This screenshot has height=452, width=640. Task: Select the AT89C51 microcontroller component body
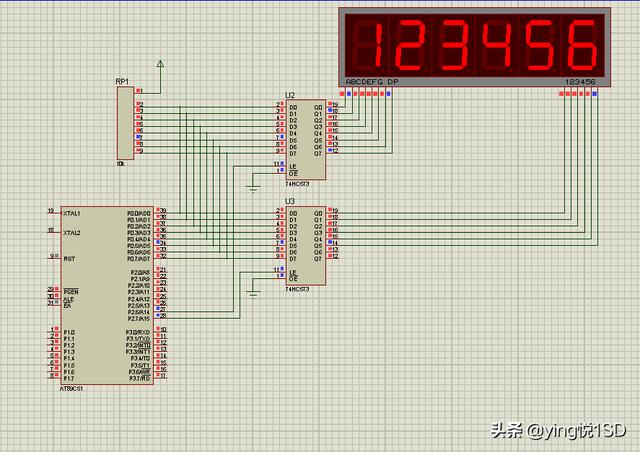[x=107, y=295]
